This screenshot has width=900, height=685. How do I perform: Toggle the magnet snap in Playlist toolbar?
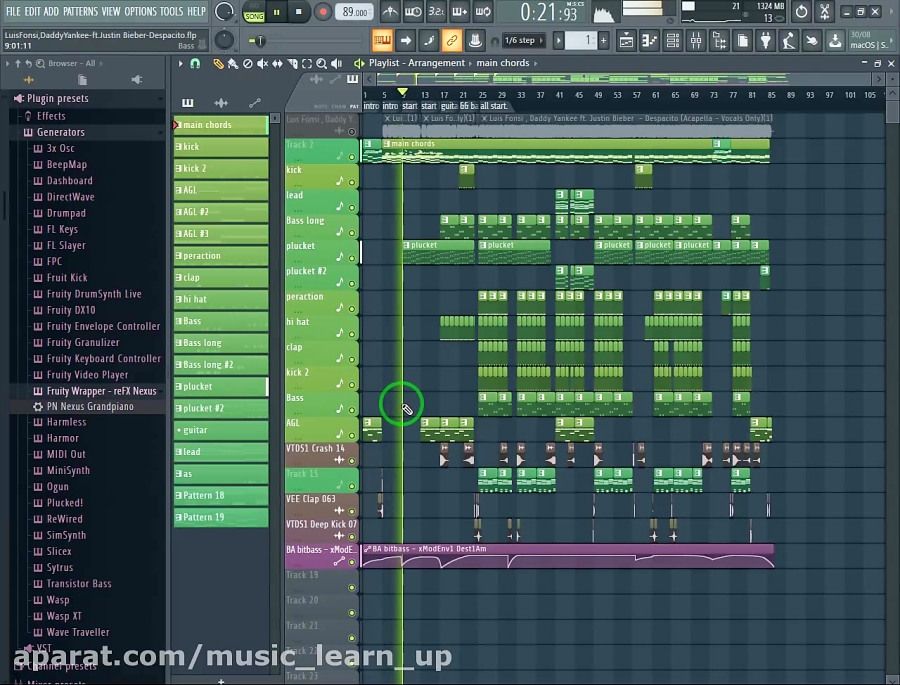coord(195,64)
